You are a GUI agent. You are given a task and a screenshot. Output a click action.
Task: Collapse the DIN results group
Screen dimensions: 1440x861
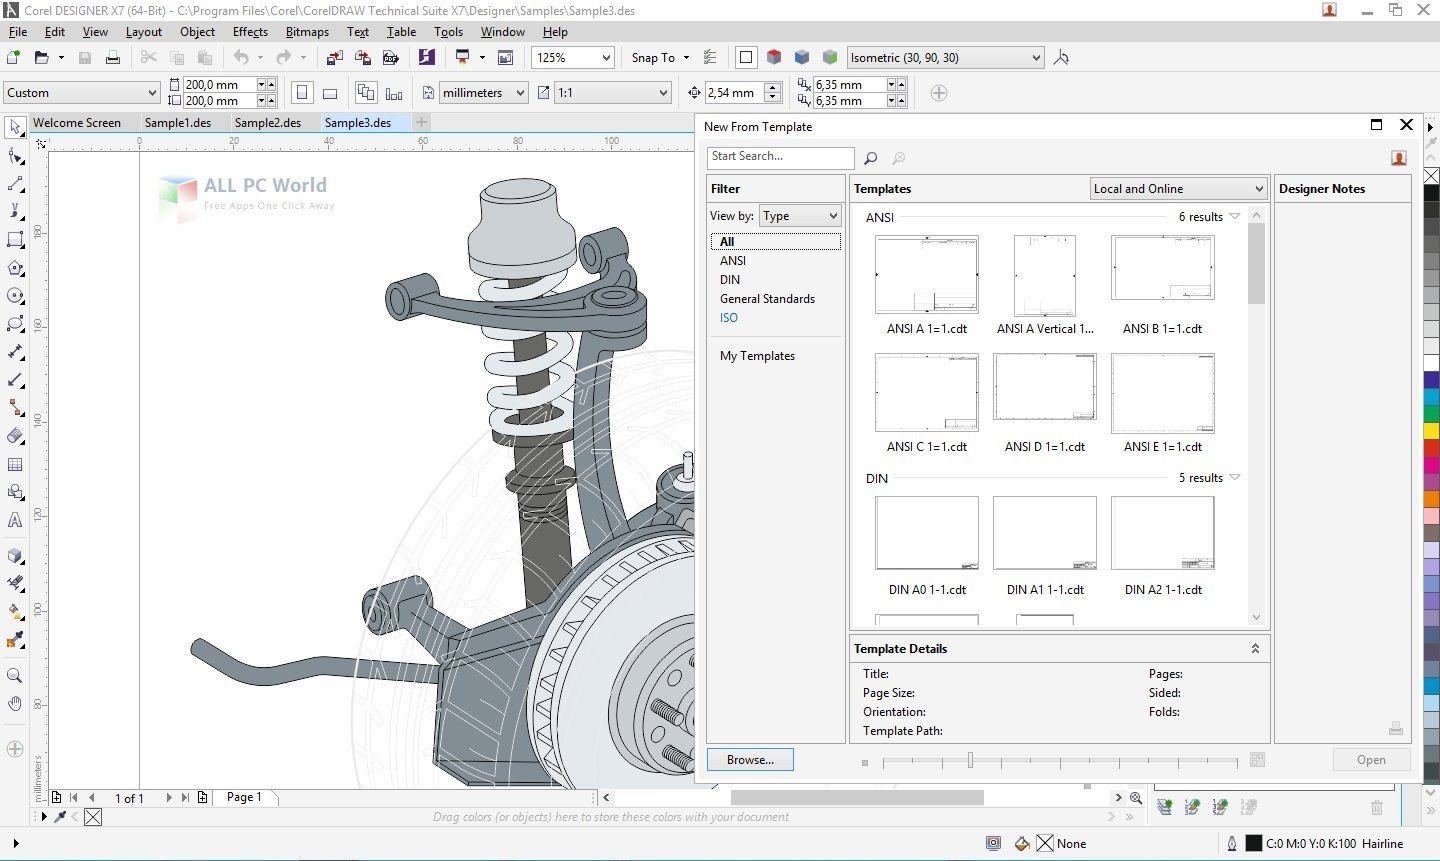[x=1235, y=478]
